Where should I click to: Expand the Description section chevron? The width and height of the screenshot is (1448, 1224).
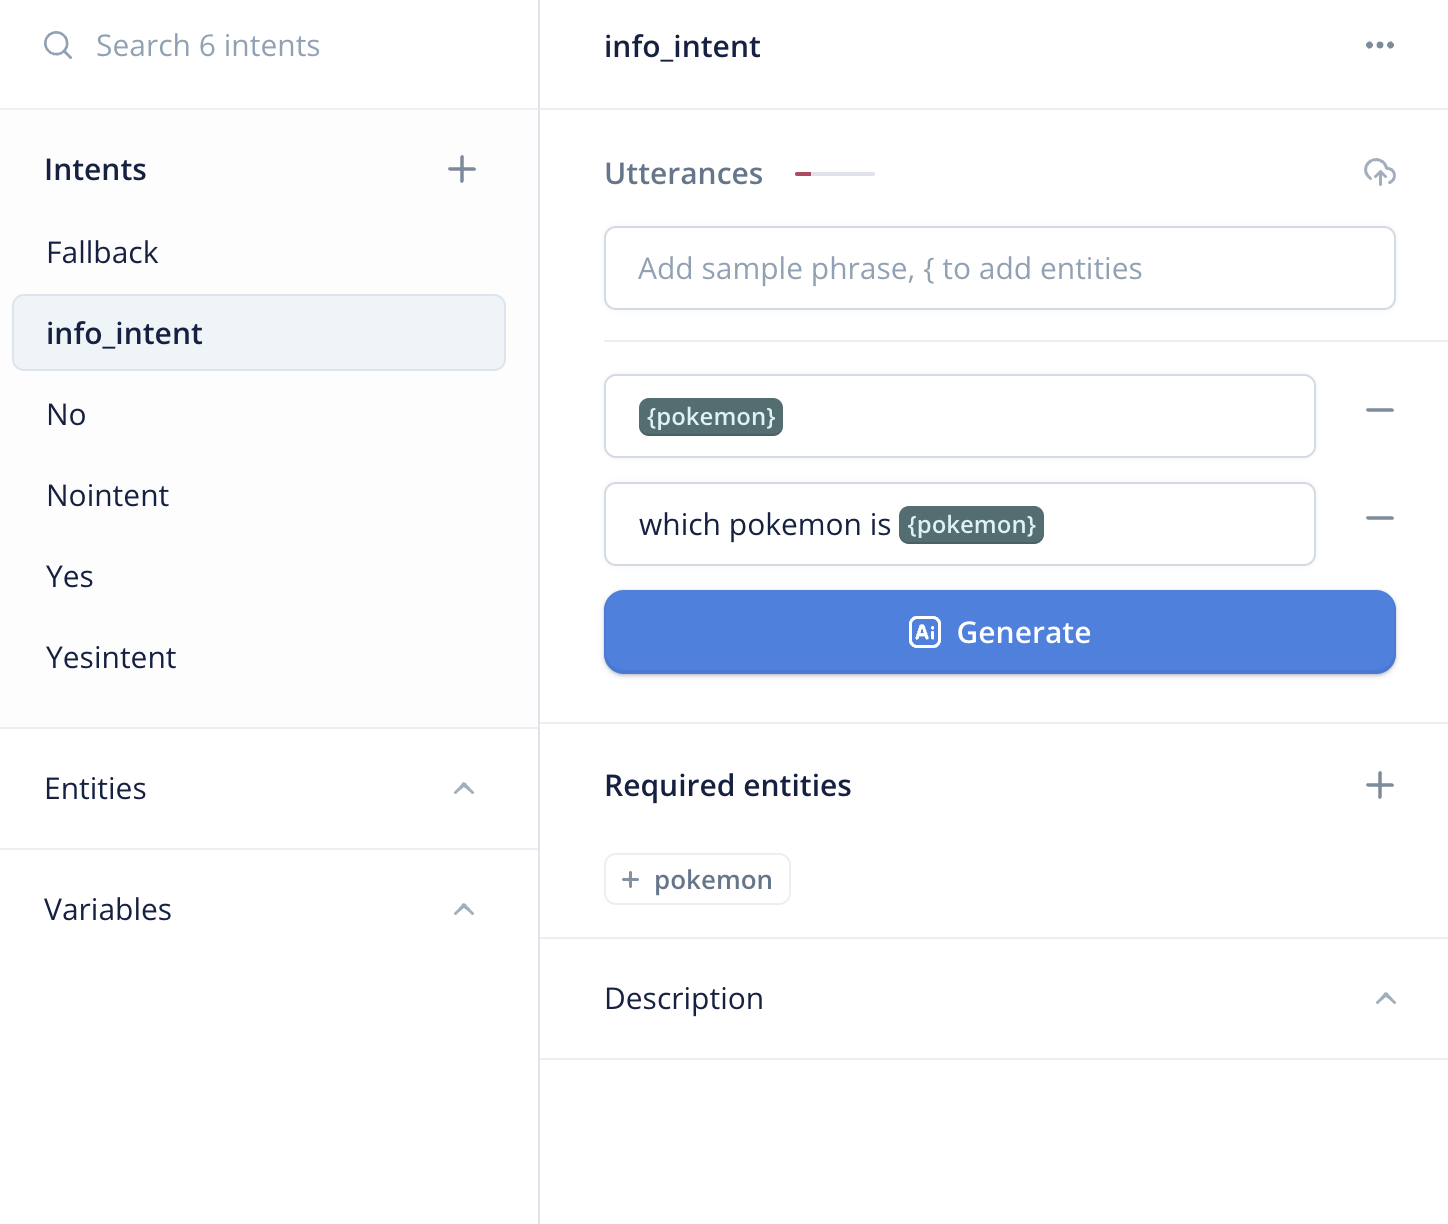(1385, 999)
